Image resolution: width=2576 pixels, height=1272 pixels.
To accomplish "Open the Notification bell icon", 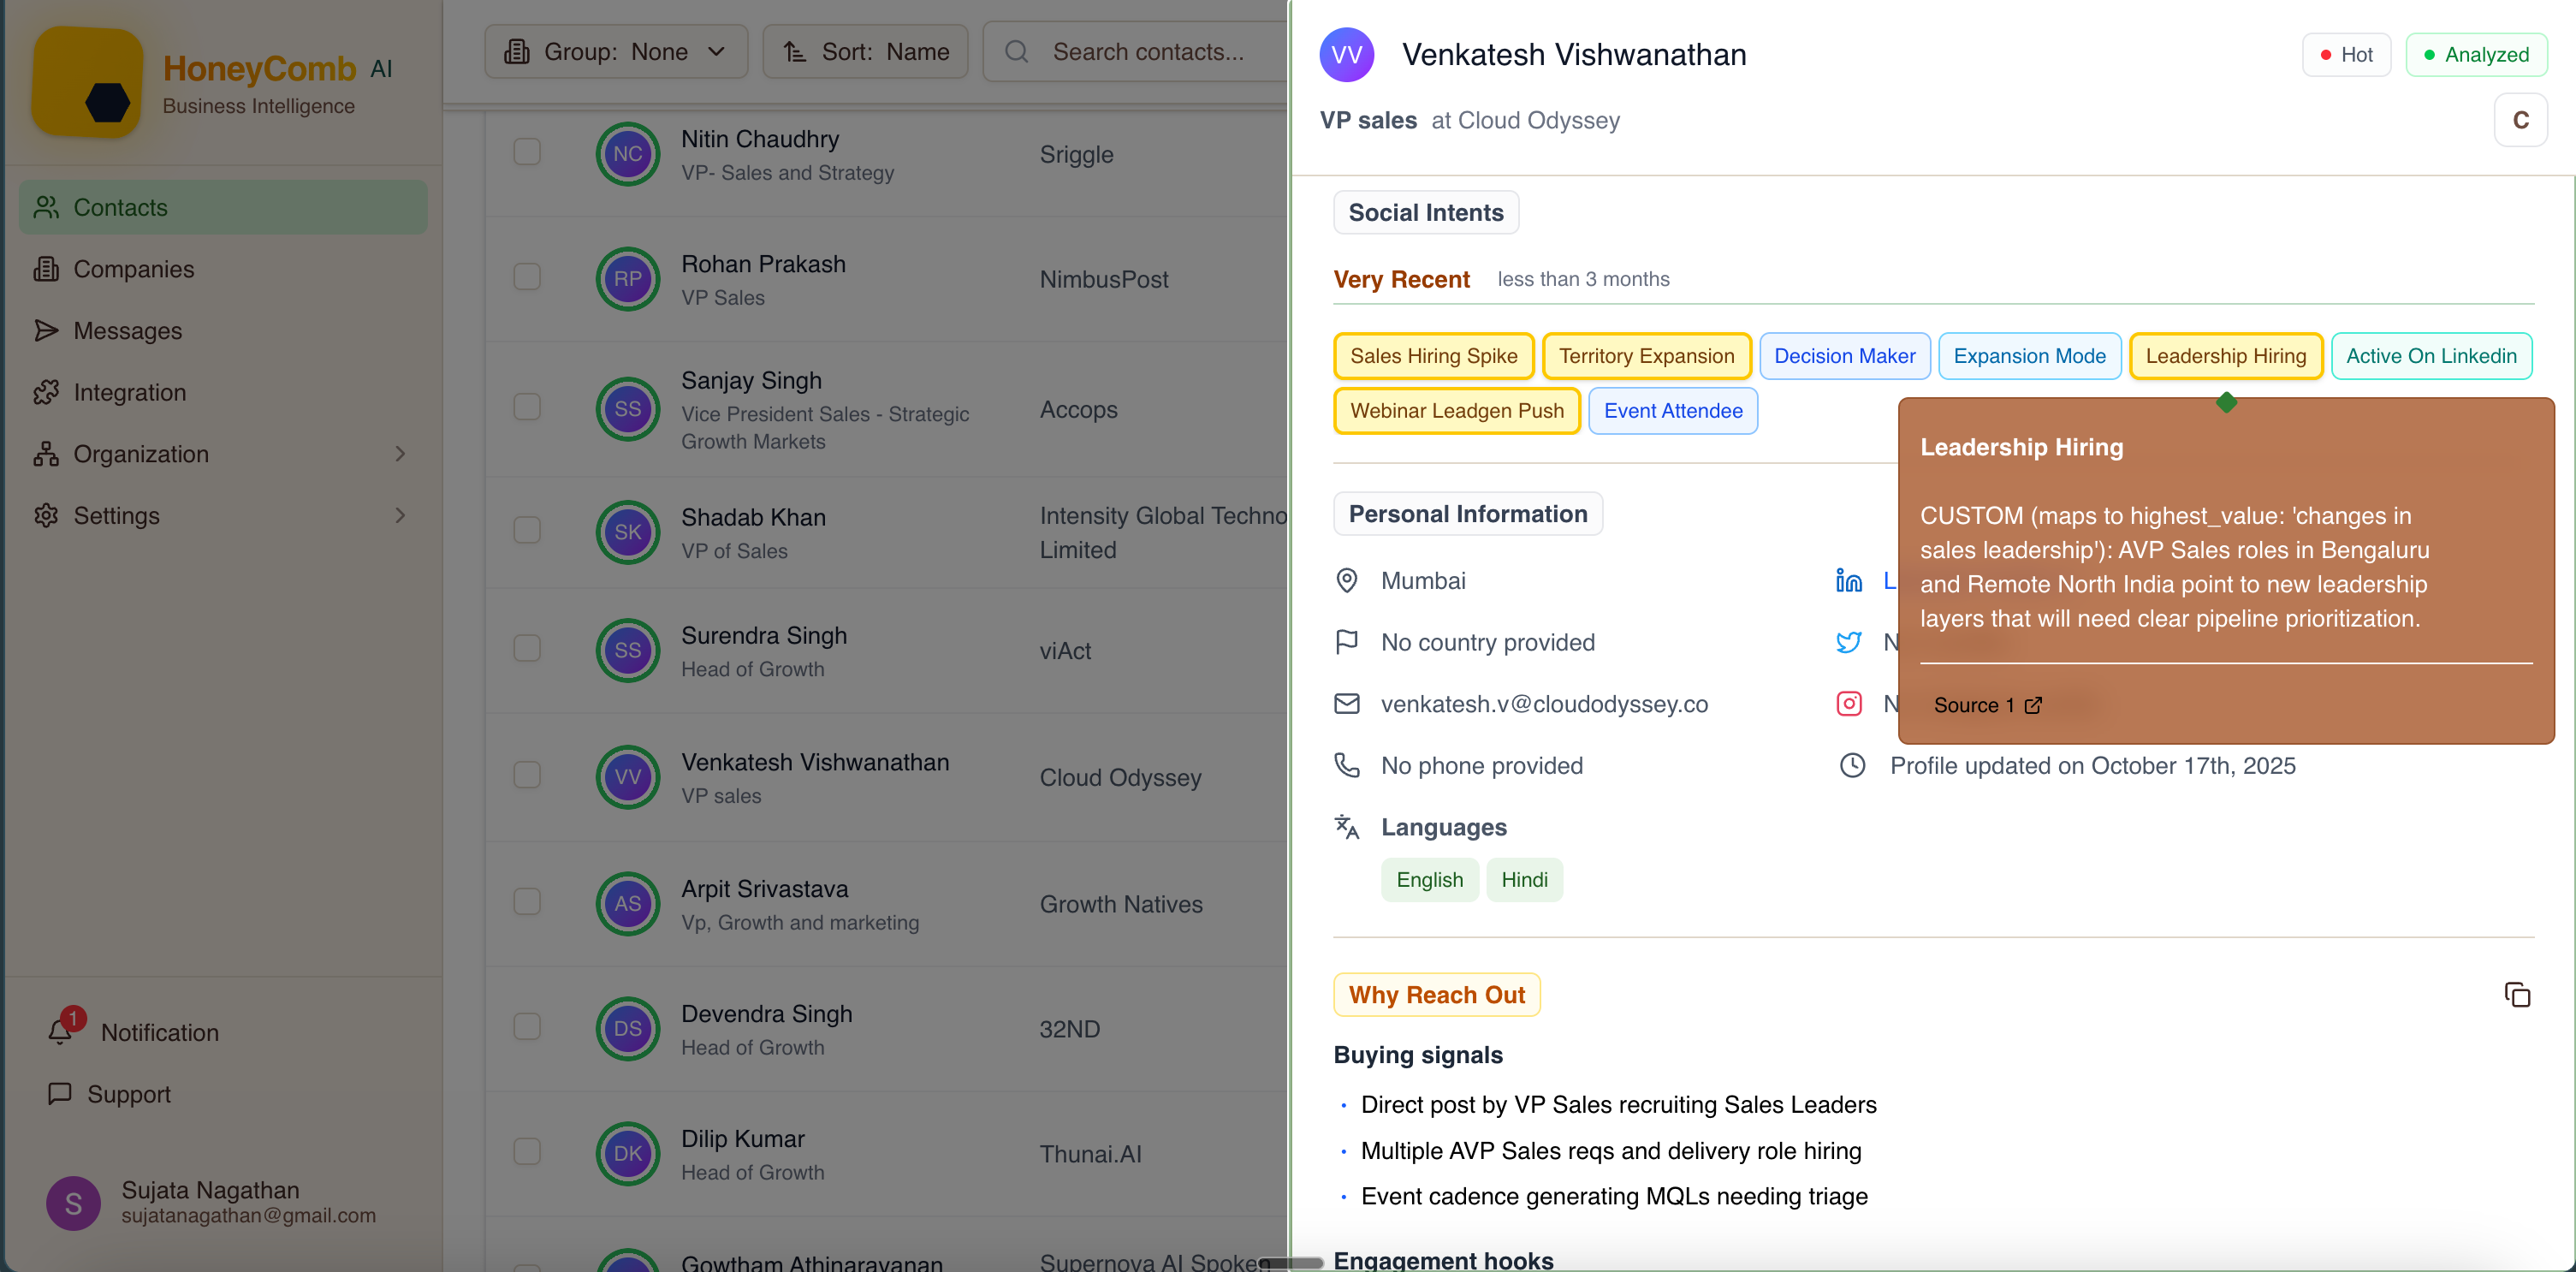I will click(61, 1031).
